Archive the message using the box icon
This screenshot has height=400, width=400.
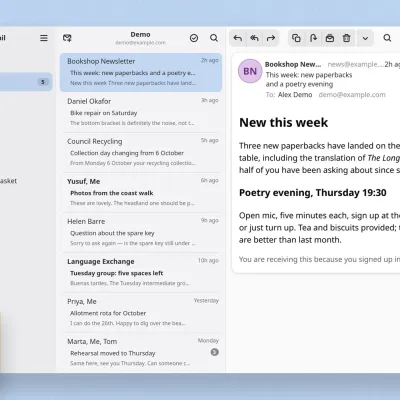click(330, 38)
